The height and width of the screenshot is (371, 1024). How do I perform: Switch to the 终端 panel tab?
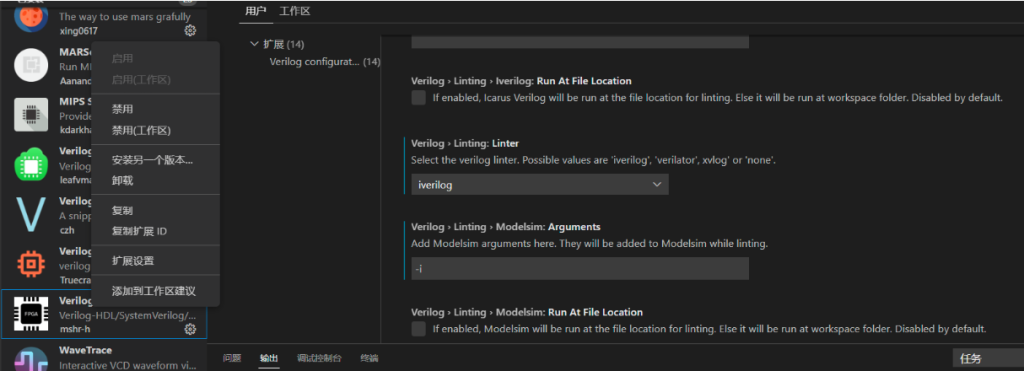point(369,358)
